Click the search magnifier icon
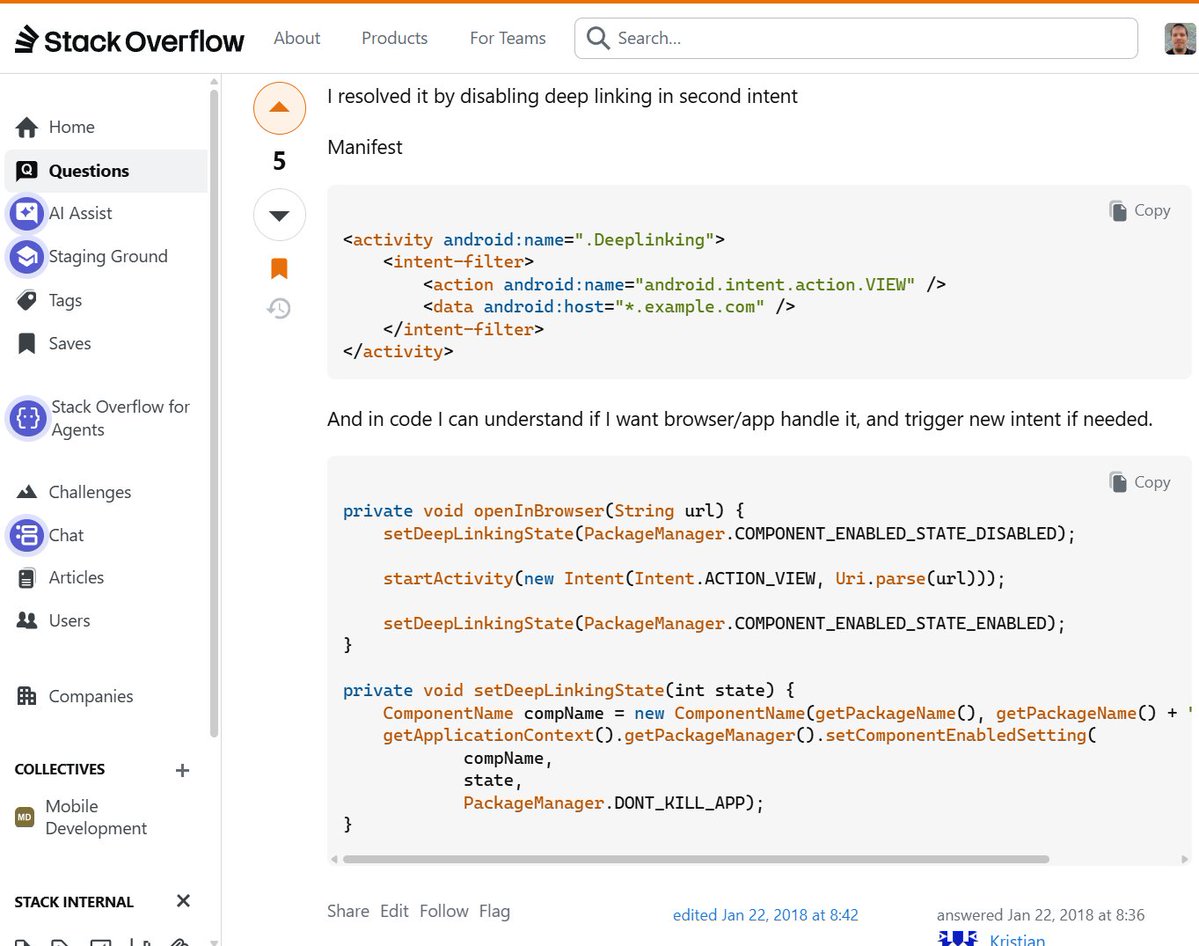Screen dimensions: 1199x946 [x=598, y=38]
